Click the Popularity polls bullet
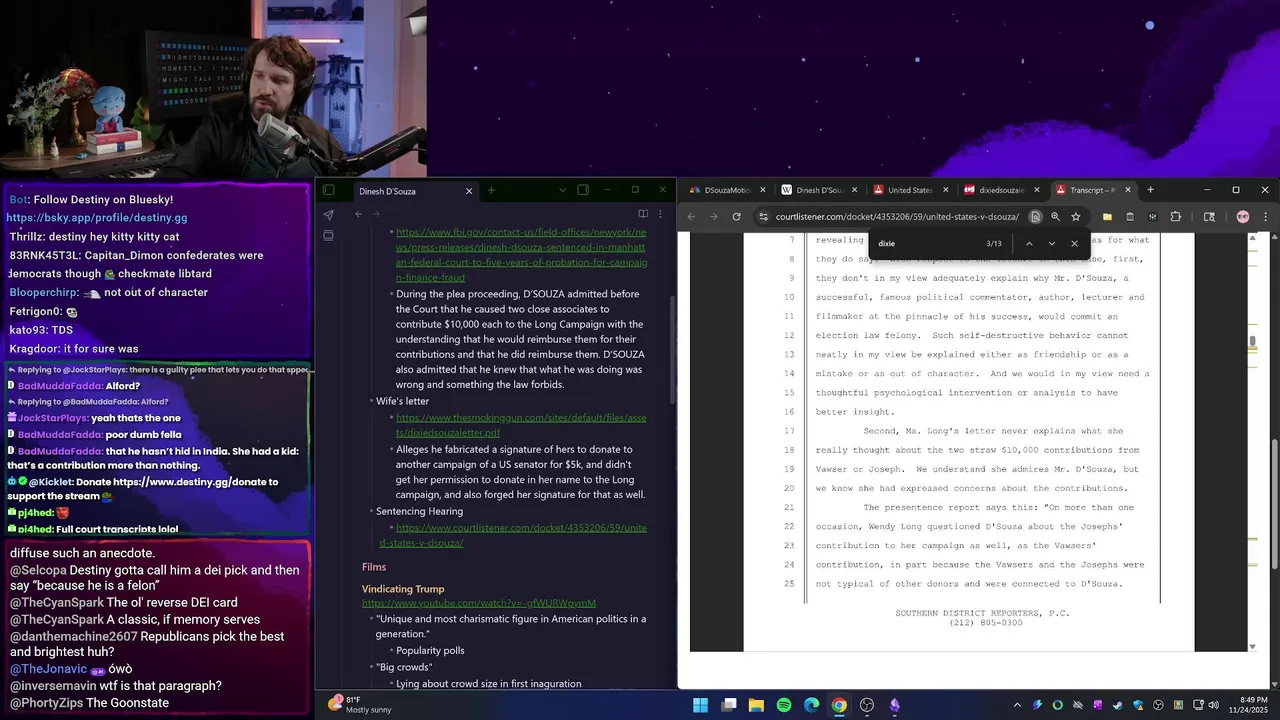This screenshot has height=720, width=1280. point(430,650)
